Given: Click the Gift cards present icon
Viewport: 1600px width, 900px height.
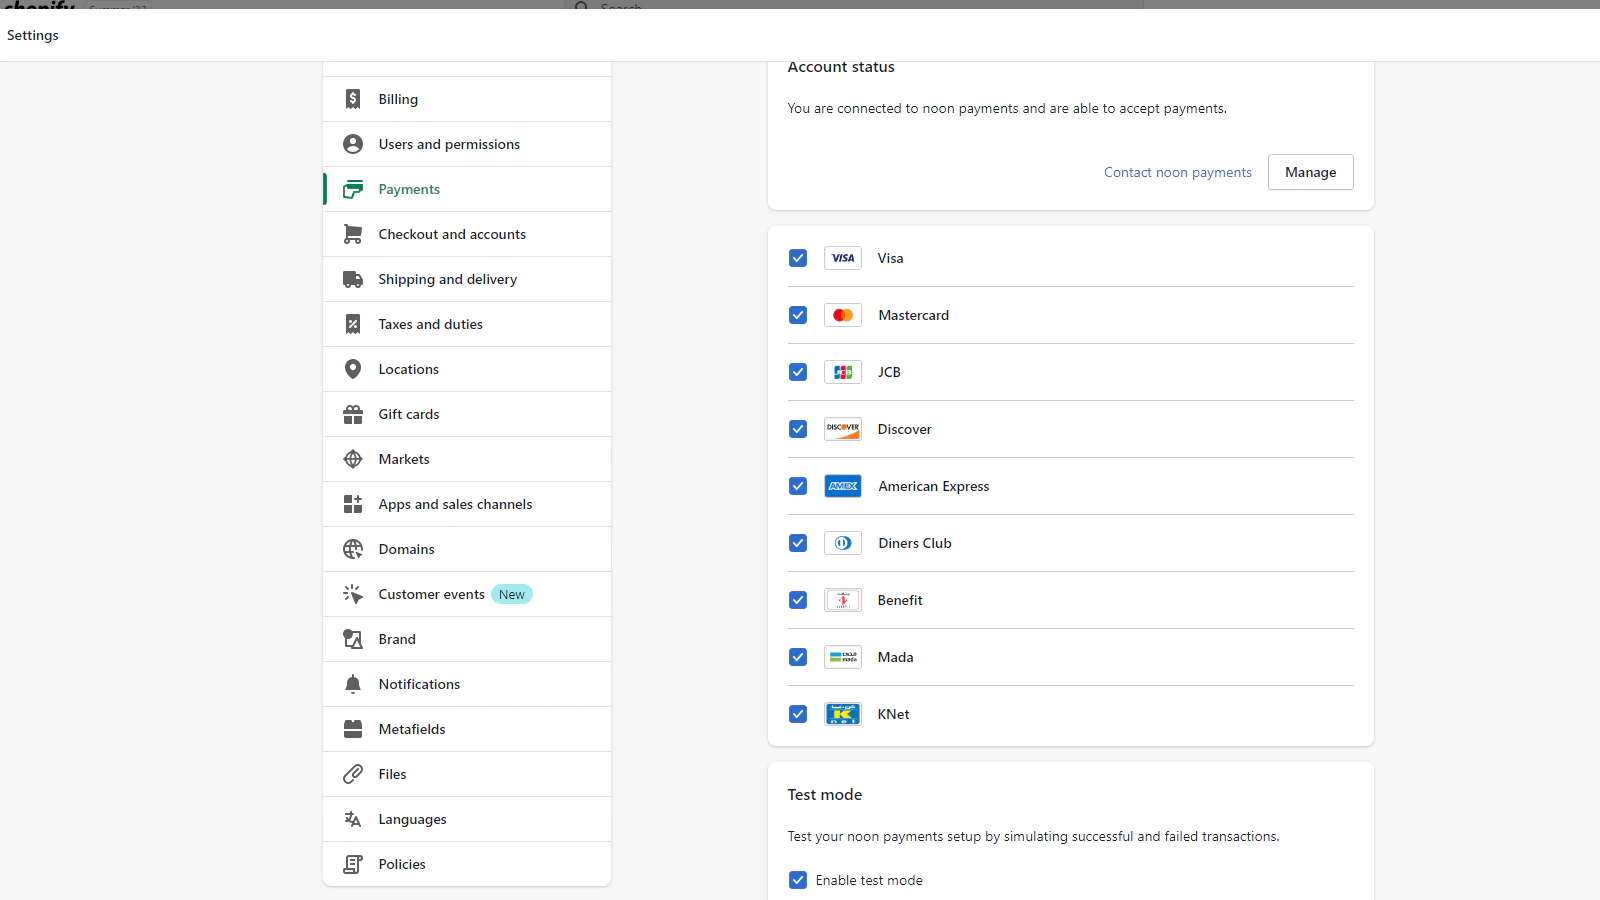Looking at the screenshot, I should [x=353, y=414].
